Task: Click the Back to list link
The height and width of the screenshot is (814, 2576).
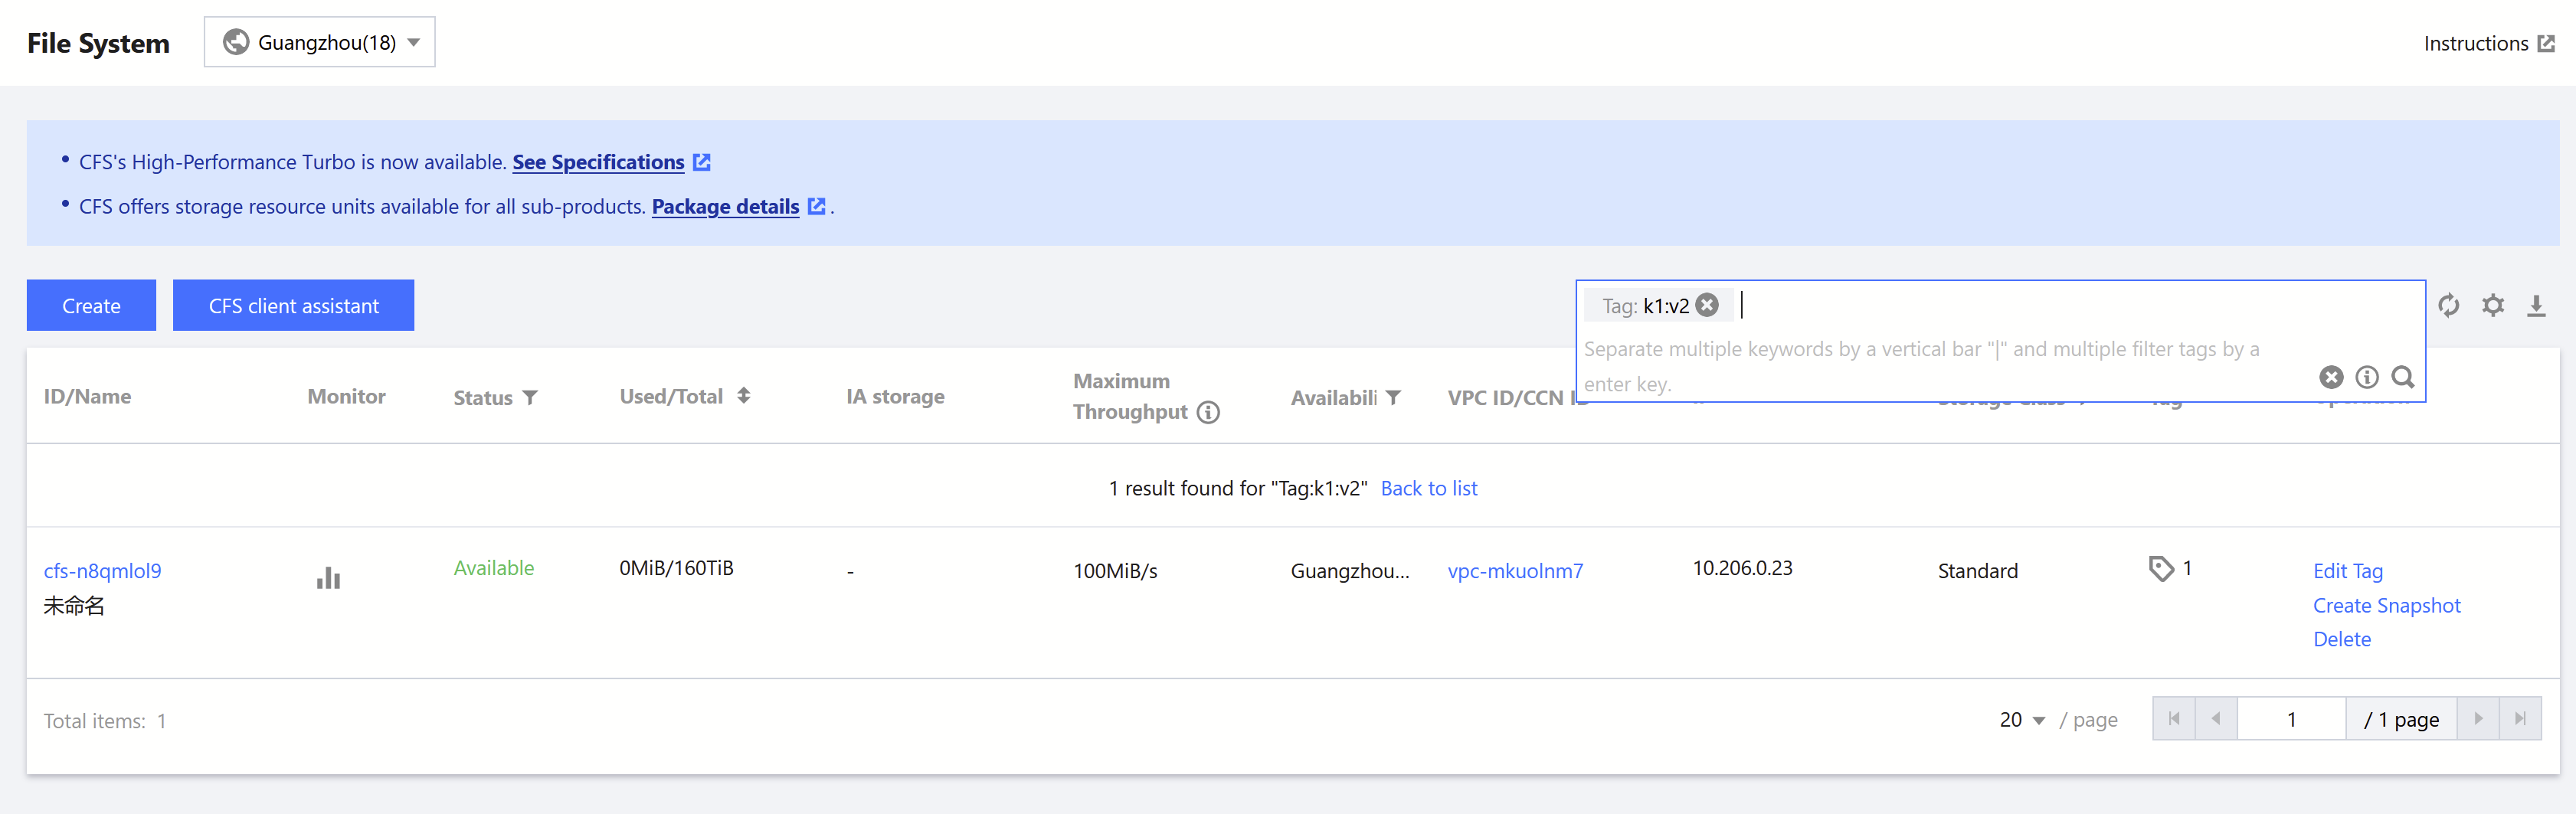Action: pyautogui.click(x=1428, y=488)
